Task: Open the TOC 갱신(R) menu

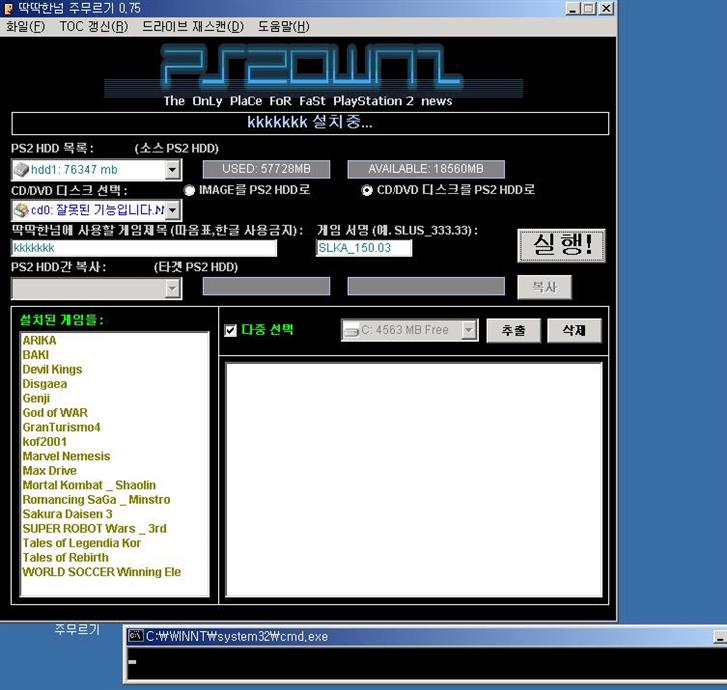Action: [94, 26]
